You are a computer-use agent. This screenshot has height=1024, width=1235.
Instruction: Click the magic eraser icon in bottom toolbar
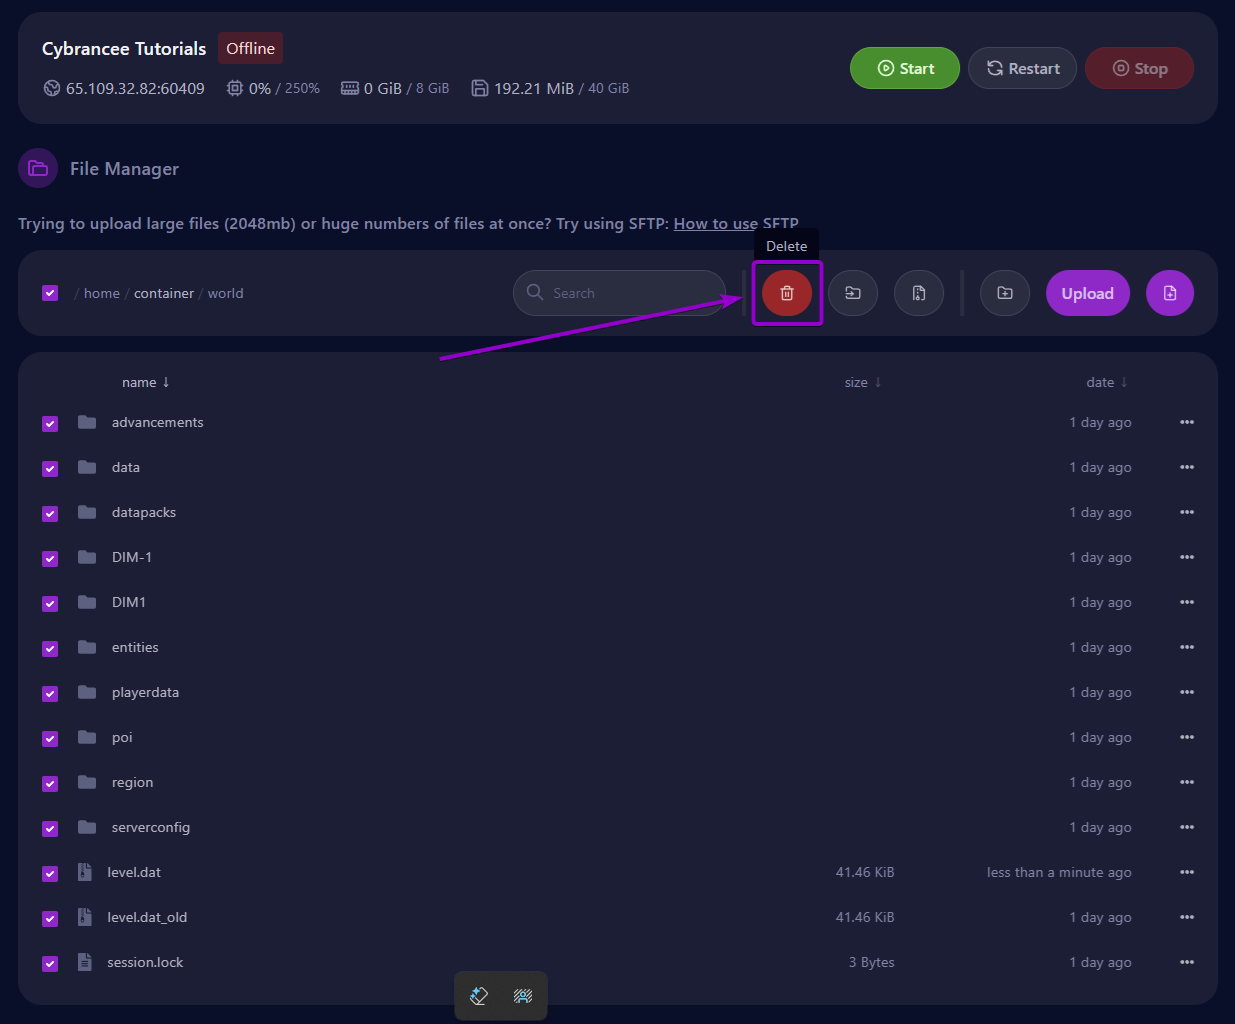[x=479, y=996]
